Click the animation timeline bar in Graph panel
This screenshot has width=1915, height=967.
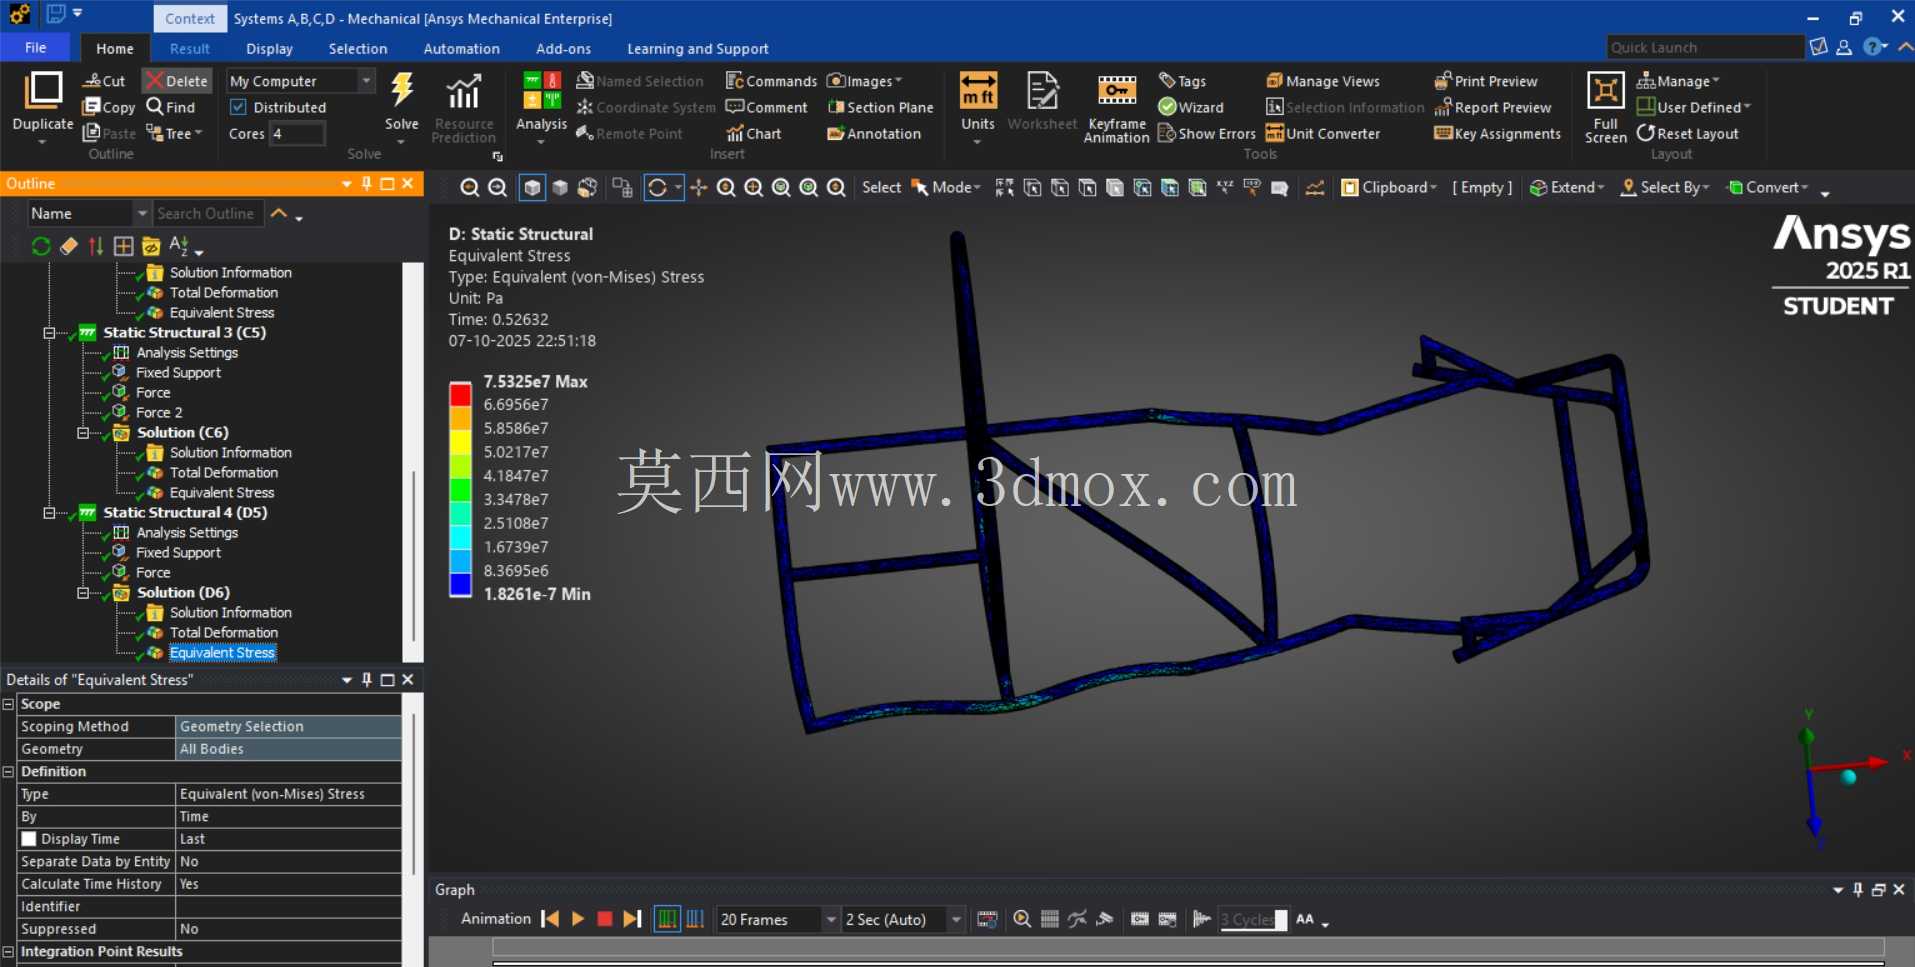pos(1188,947)
